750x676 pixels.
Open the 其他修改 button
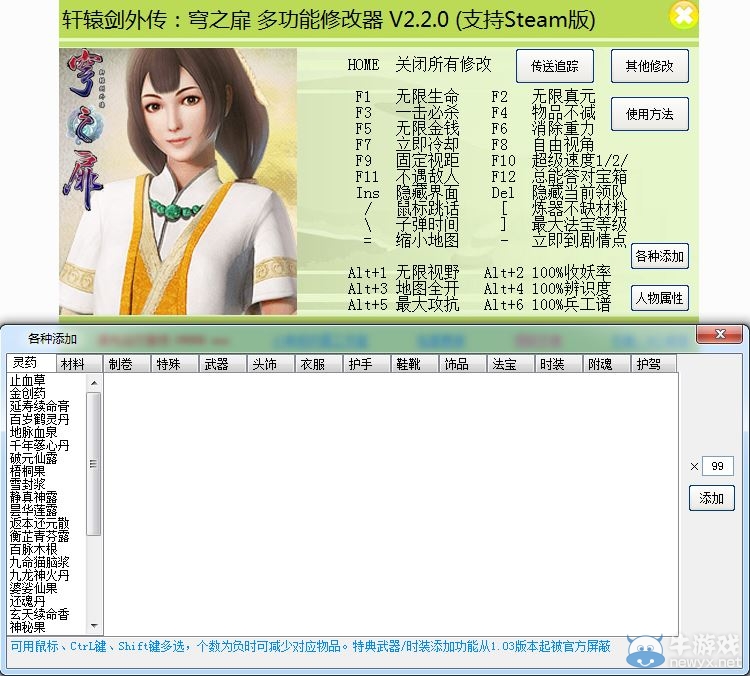(x=650, y=66)
